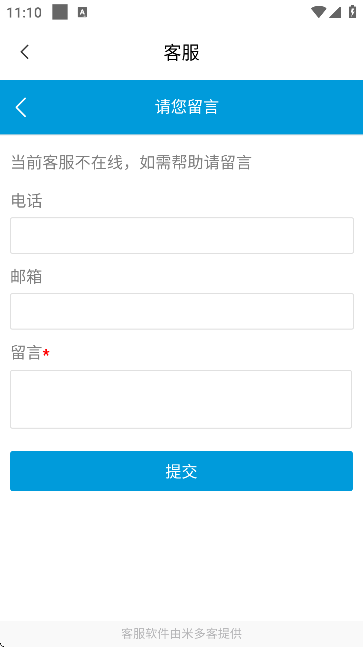Submit the form with the 提交 button
363x647 pixels.
coord(182,471)
